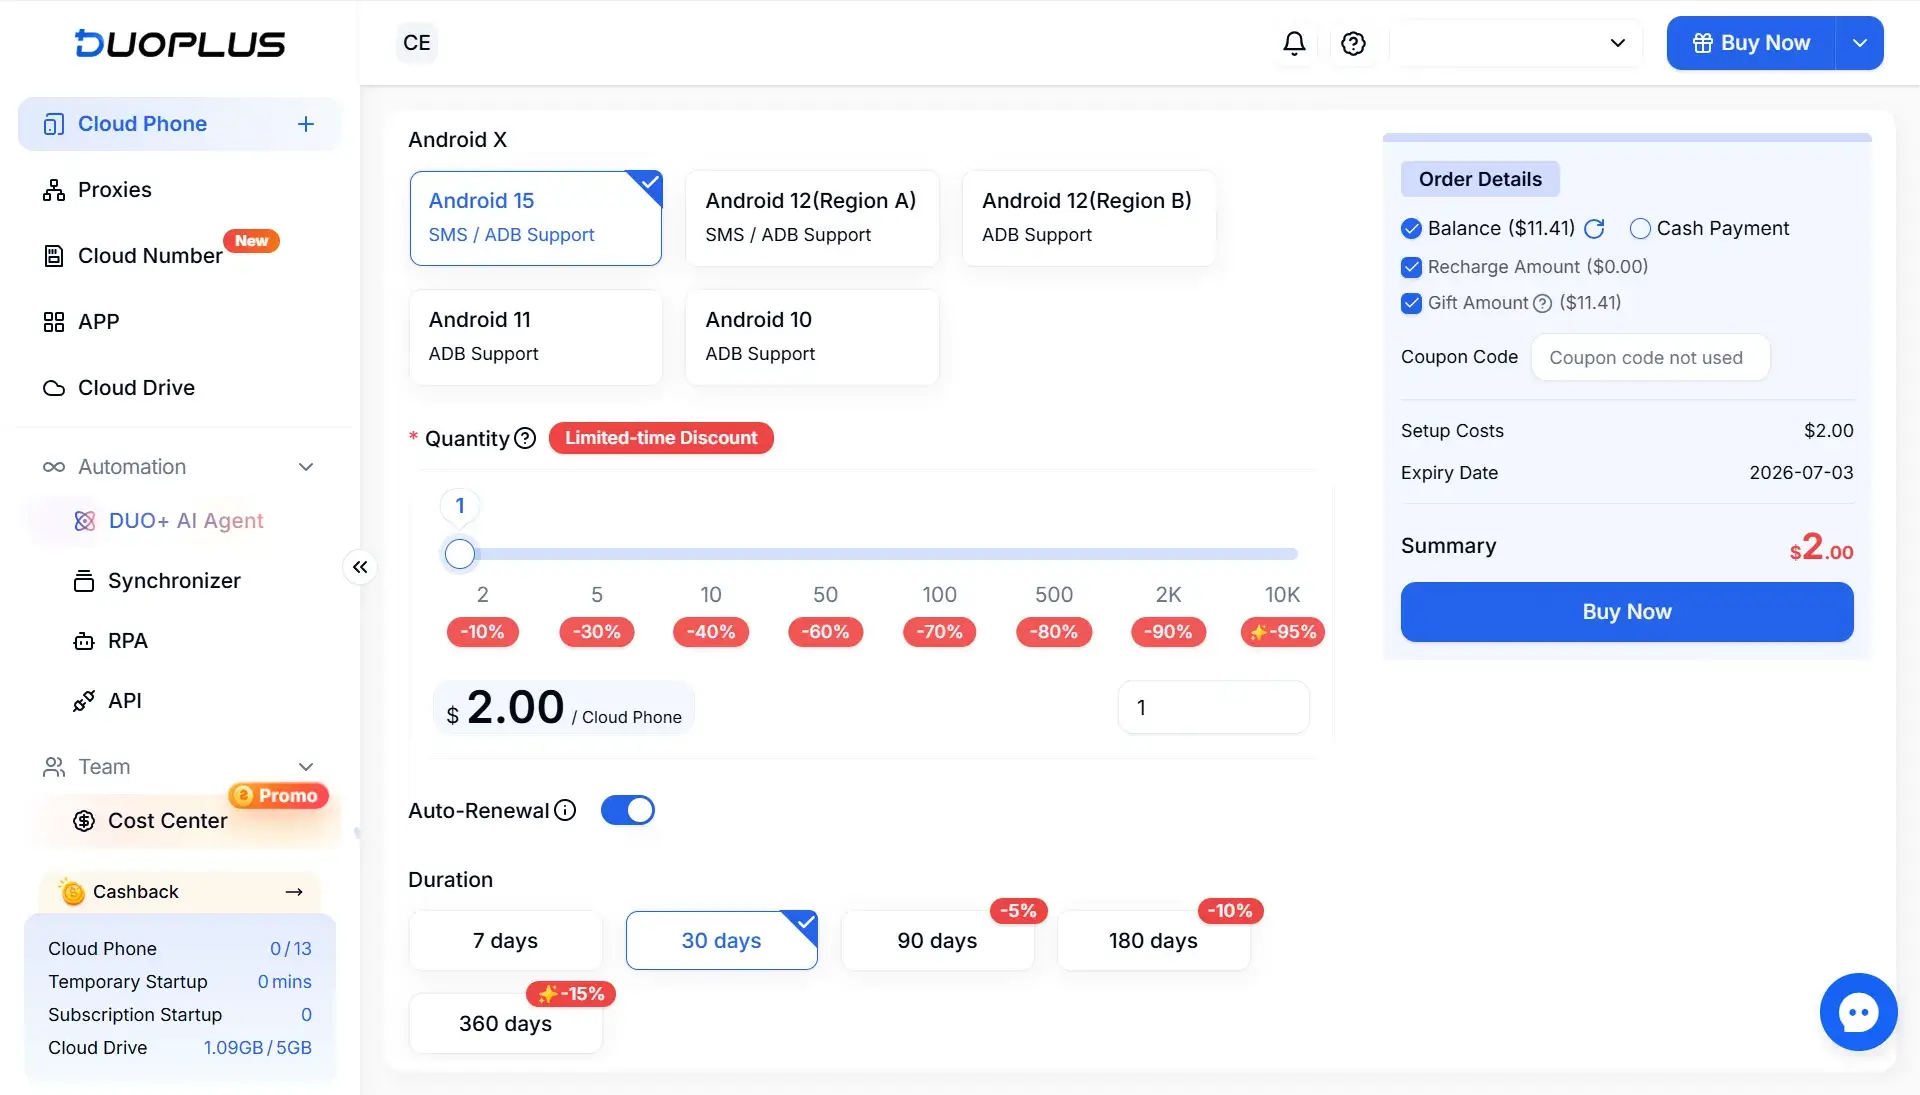Uncheck Gift Amount checkbox
The height and width of the screenshot is (1095, 1920).
click(1411, 303)
